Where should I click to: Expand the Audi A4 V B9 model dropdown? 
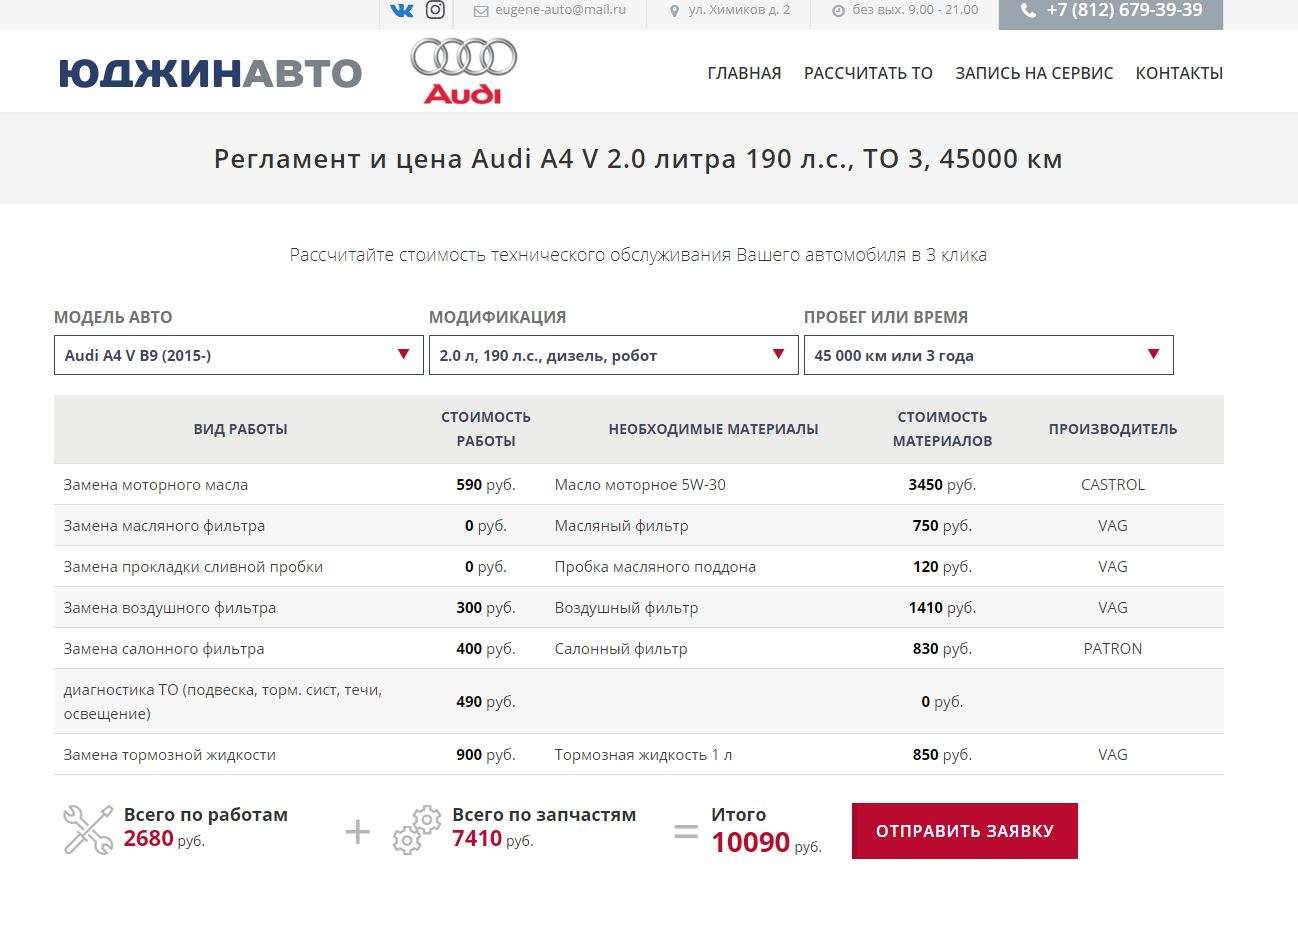[x=238, y=355]
